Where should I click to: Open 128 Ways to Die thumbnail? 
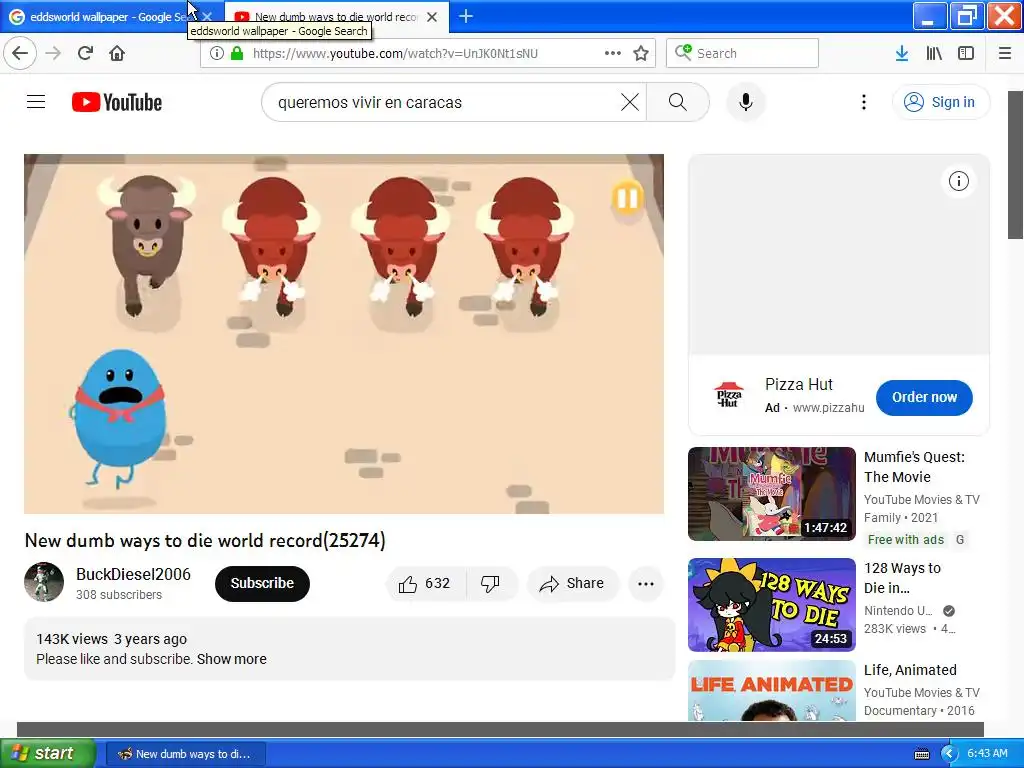pos(771,605)
